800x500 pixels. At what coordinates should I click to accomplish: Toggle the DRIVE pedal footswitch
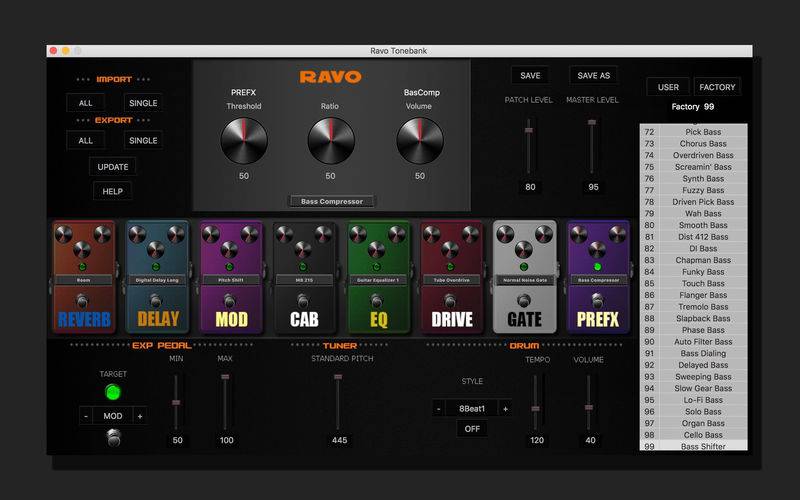pos(450,301)
